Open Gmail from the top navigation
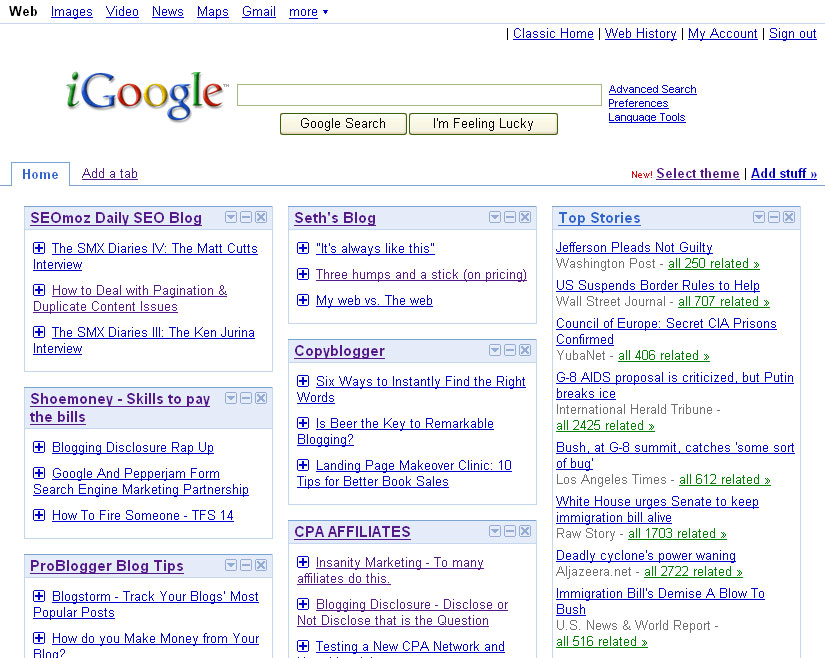This screenshot has height=658, width=825. pyautogui.click(x=259, y=12)
